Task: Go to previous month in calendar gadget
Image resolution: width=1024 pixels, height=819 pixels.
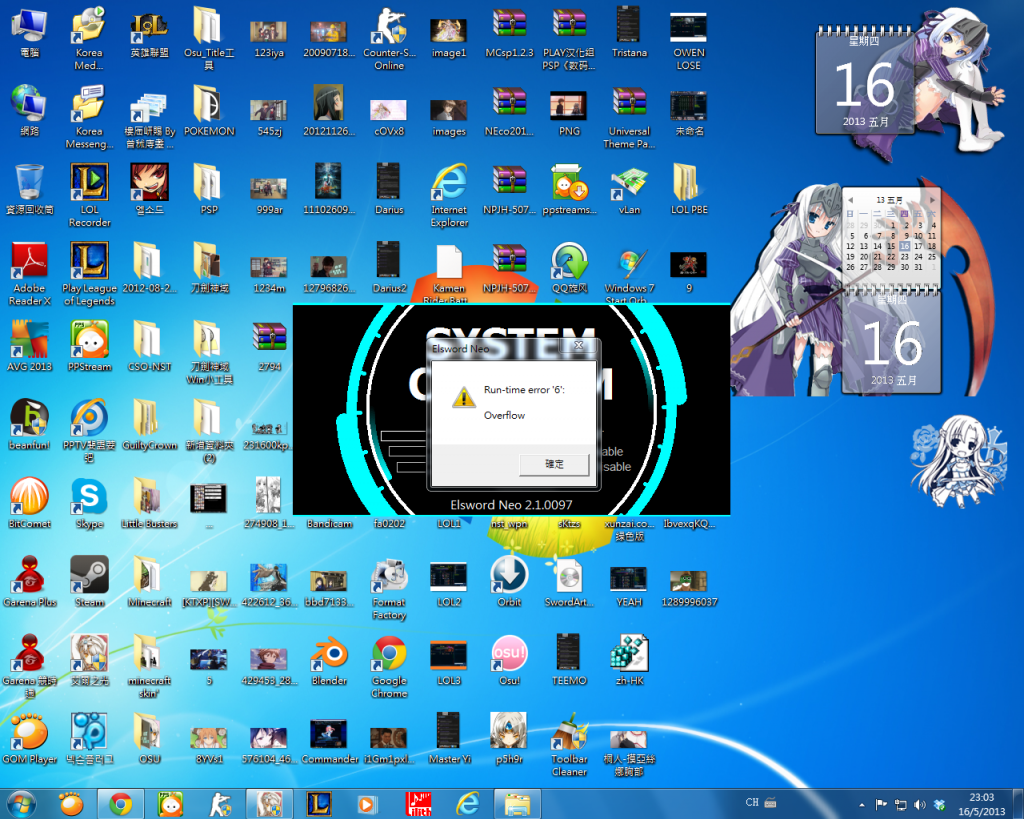Action: pyautogui.click(x=849, y=200)
